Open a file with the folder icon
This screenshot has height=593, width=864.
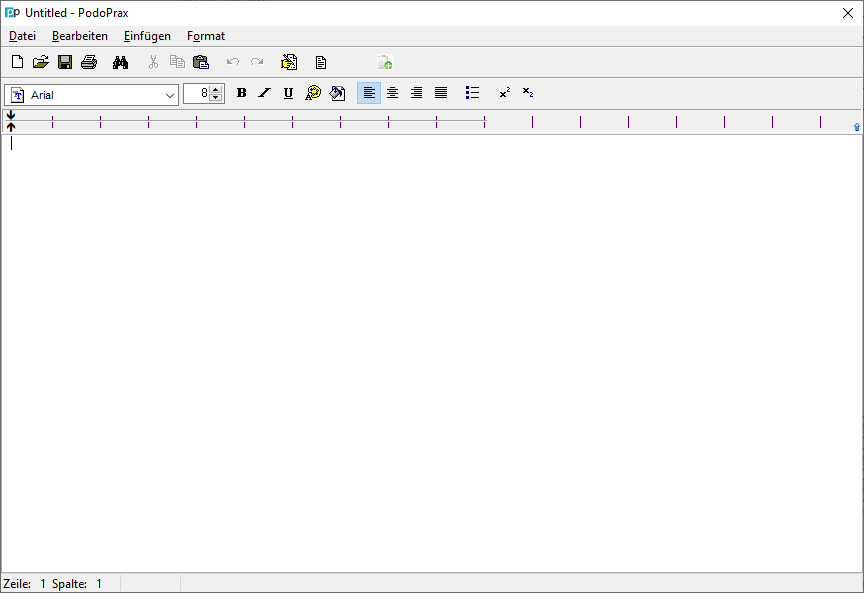[x=41, y=62]
